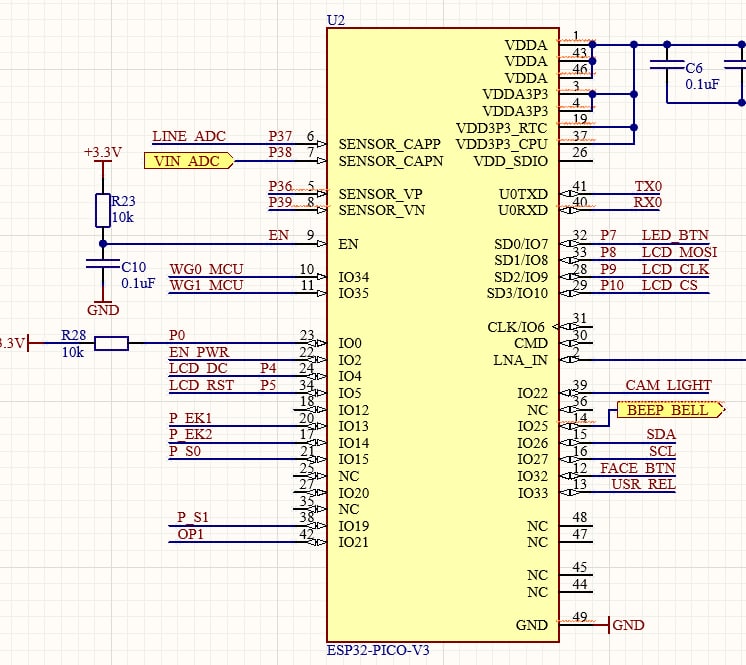Select the IO35 pin name
The height and width of the screenshot is (665, 746).
tap(353, 293)
